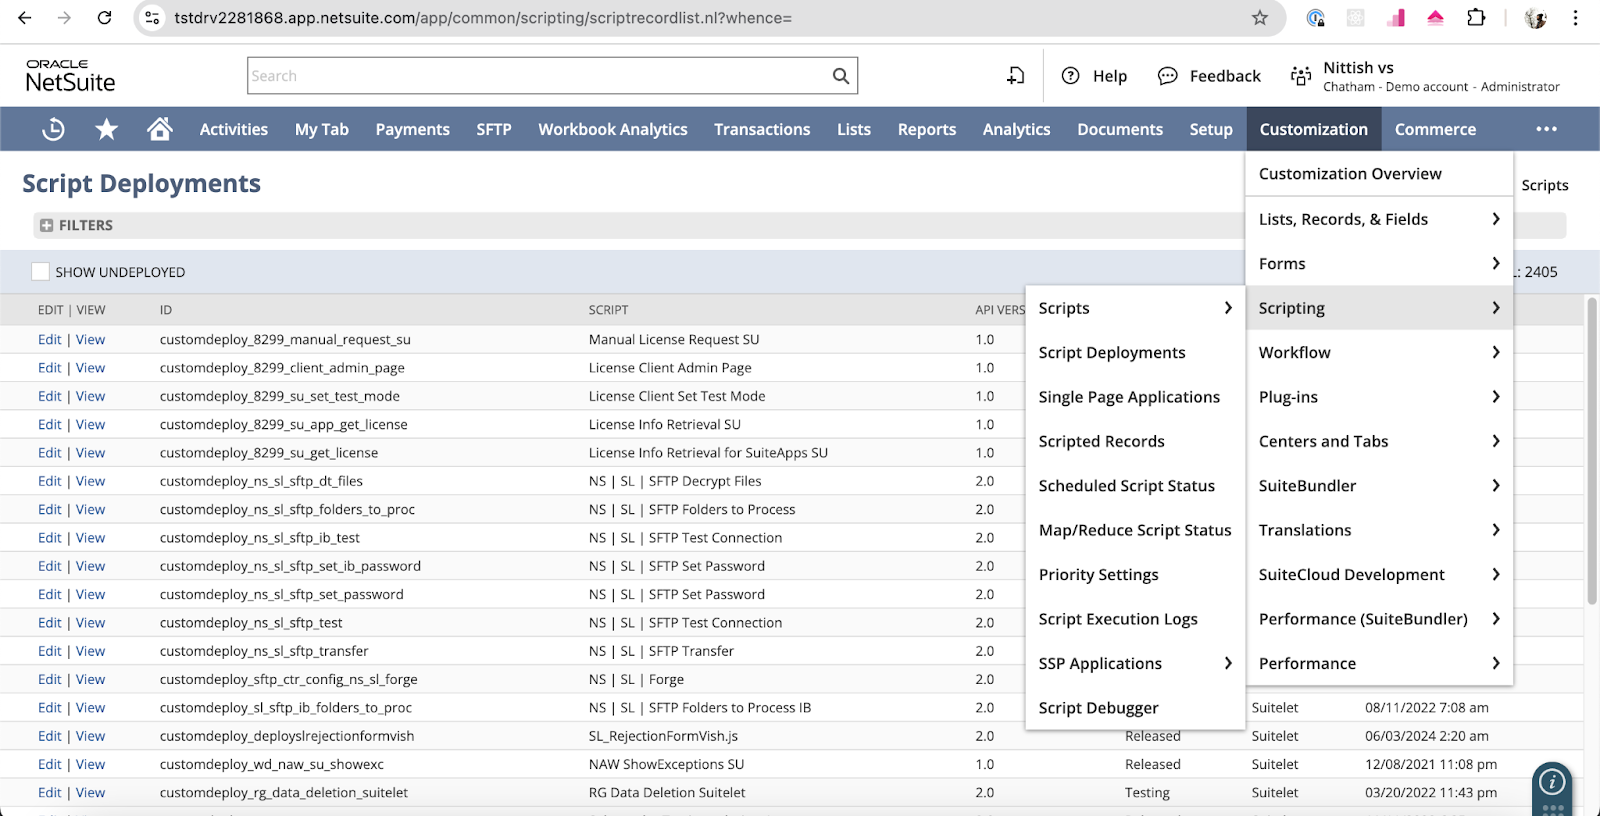
Task: Bookmark this page with the star icon
Action: point(1260,18)
